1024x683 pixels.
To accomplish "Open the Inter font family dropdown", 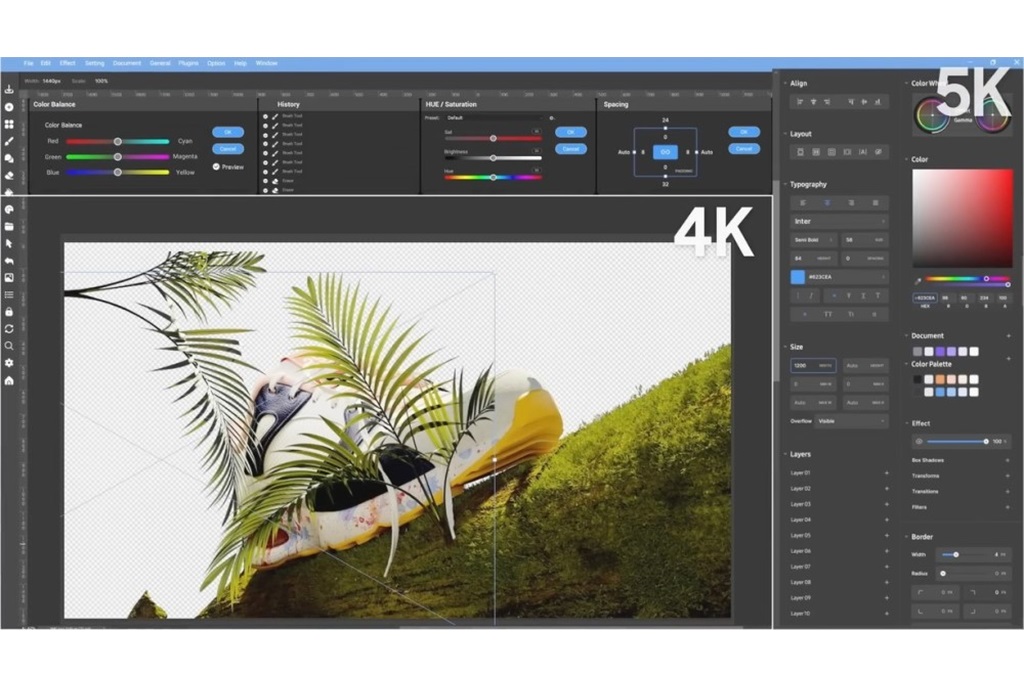I will click(838, 221).
